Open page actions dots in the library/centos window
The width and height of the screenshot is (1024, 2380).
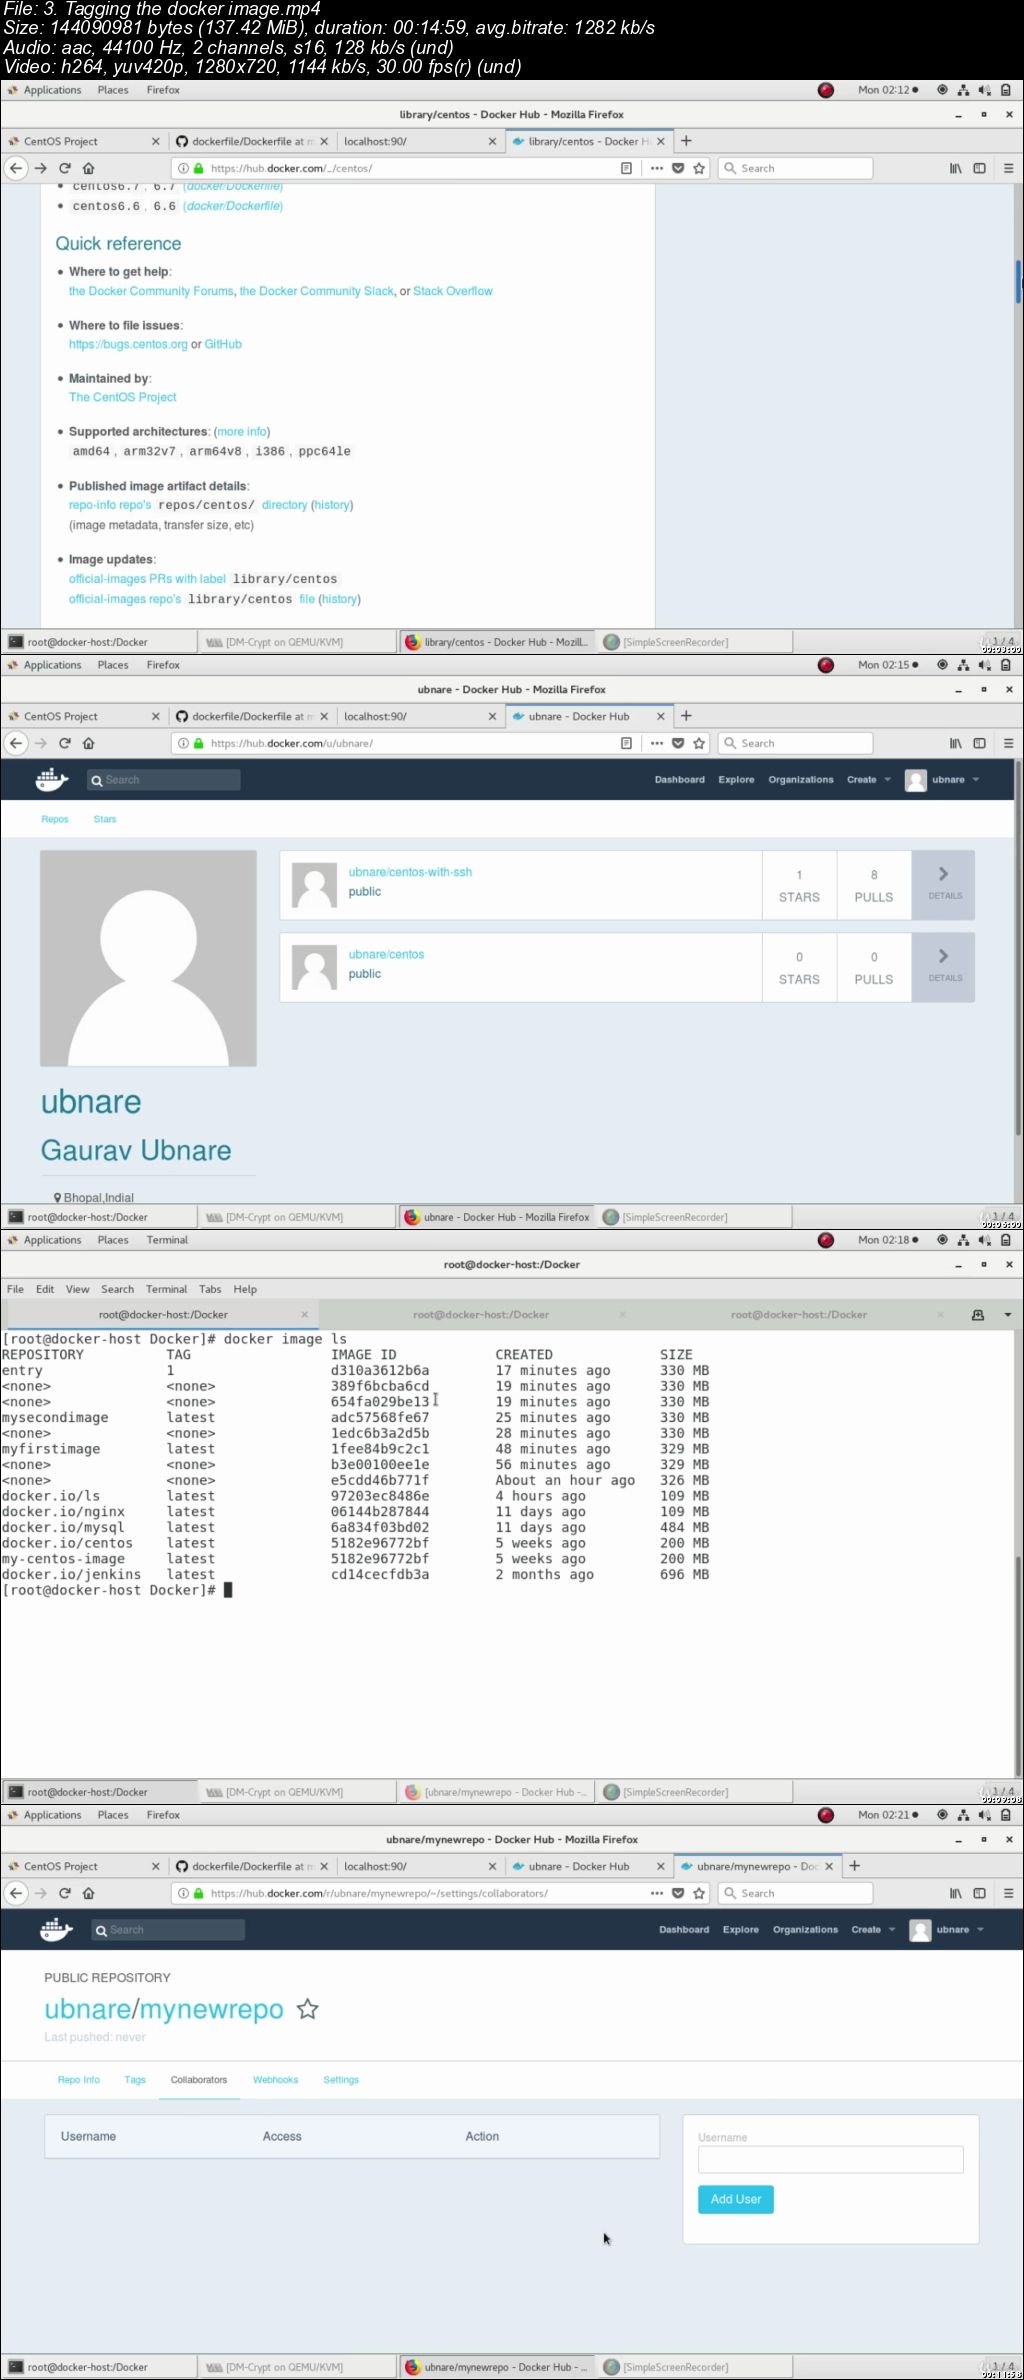[x=657, y=168]
